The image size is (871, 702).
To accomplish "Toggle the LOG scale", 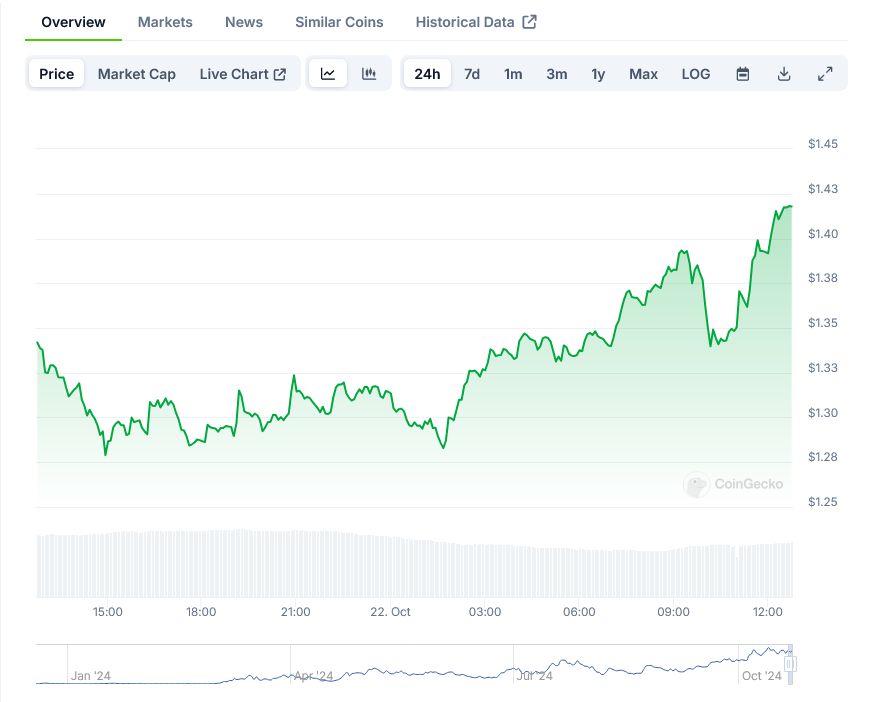I will coord(696,74).
